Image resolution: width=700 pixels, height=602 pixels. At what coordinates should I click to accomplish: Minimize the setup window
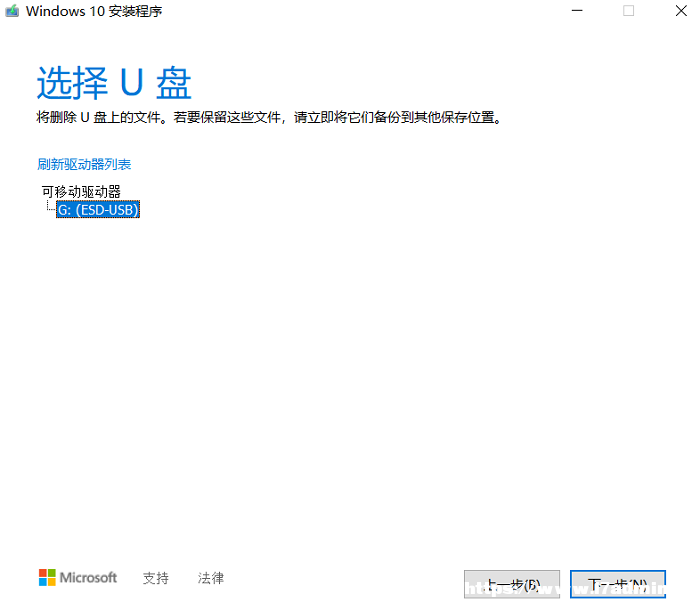577,11
